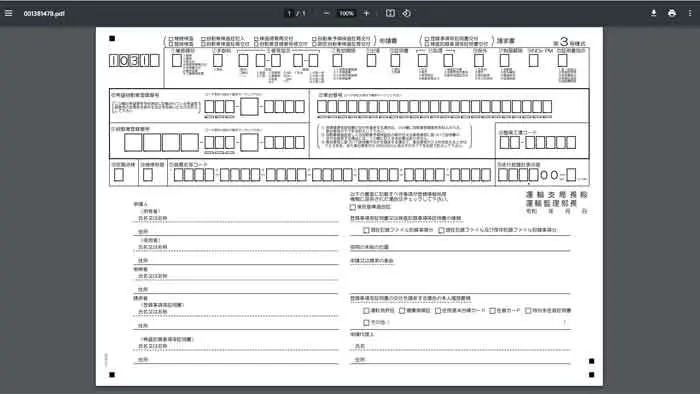Download the PDF file
This screenshot has height=394, width=700.
click(653, 13)
